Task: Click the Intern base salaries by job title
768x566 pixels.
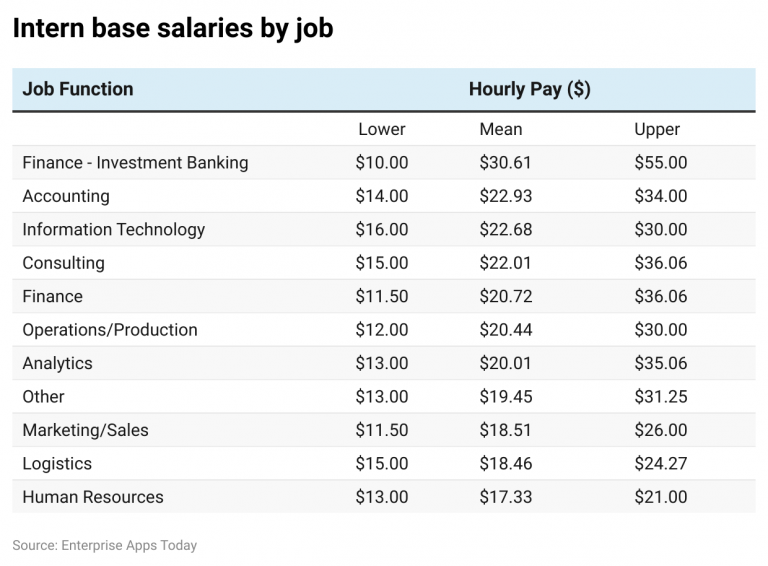Action: coord(172,29)
